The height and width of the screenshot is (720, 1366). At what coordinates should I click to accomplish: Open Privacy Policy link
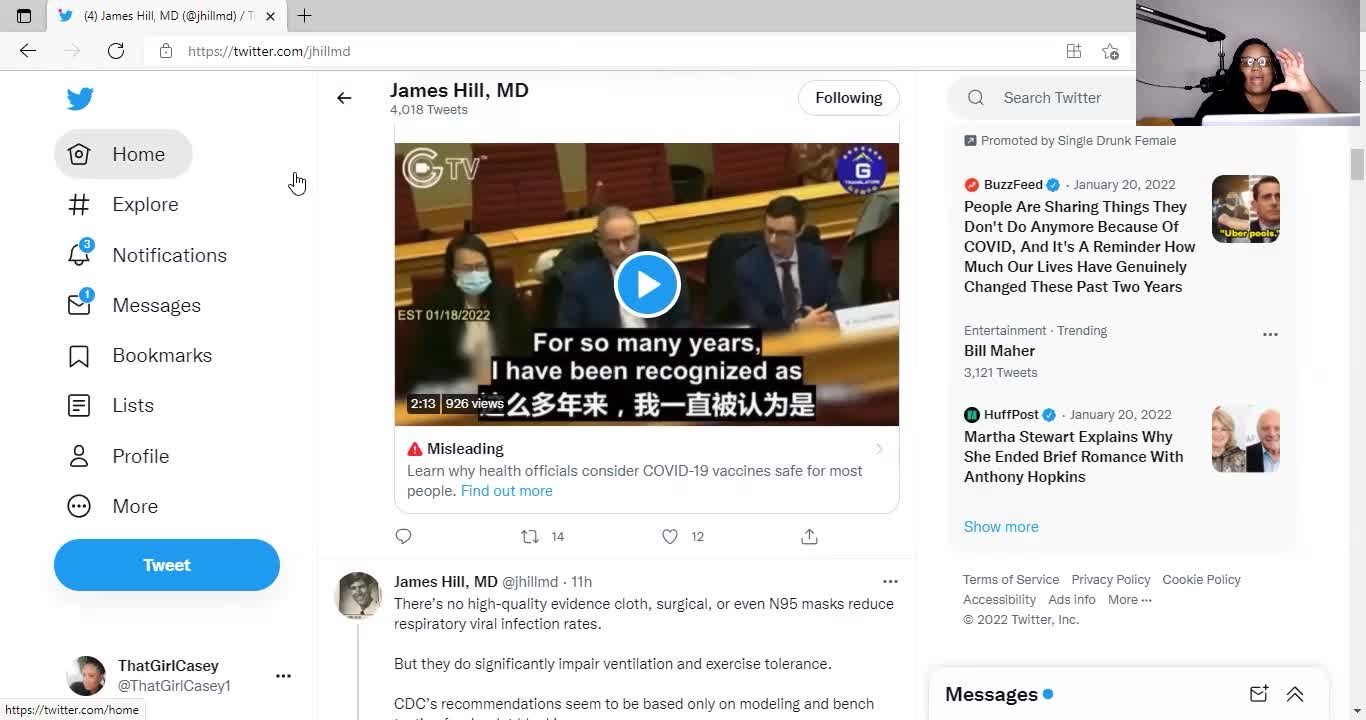[x=1111, y=580]
